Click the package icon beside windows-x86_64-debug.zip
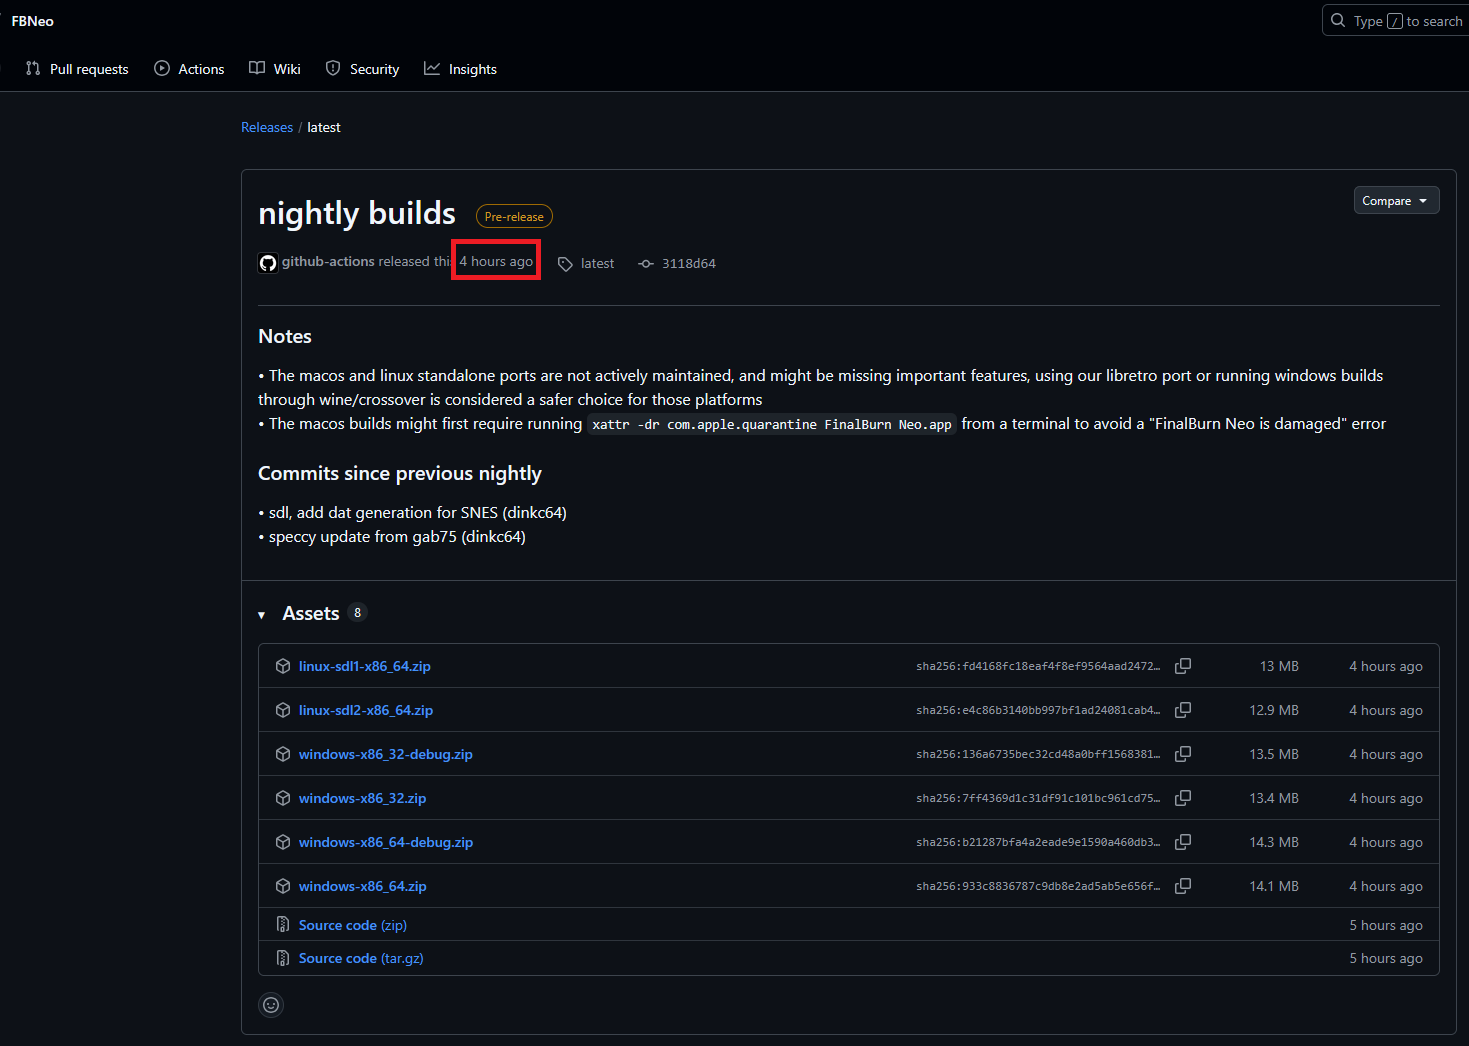1469x1046 pixels. point(283,842)
